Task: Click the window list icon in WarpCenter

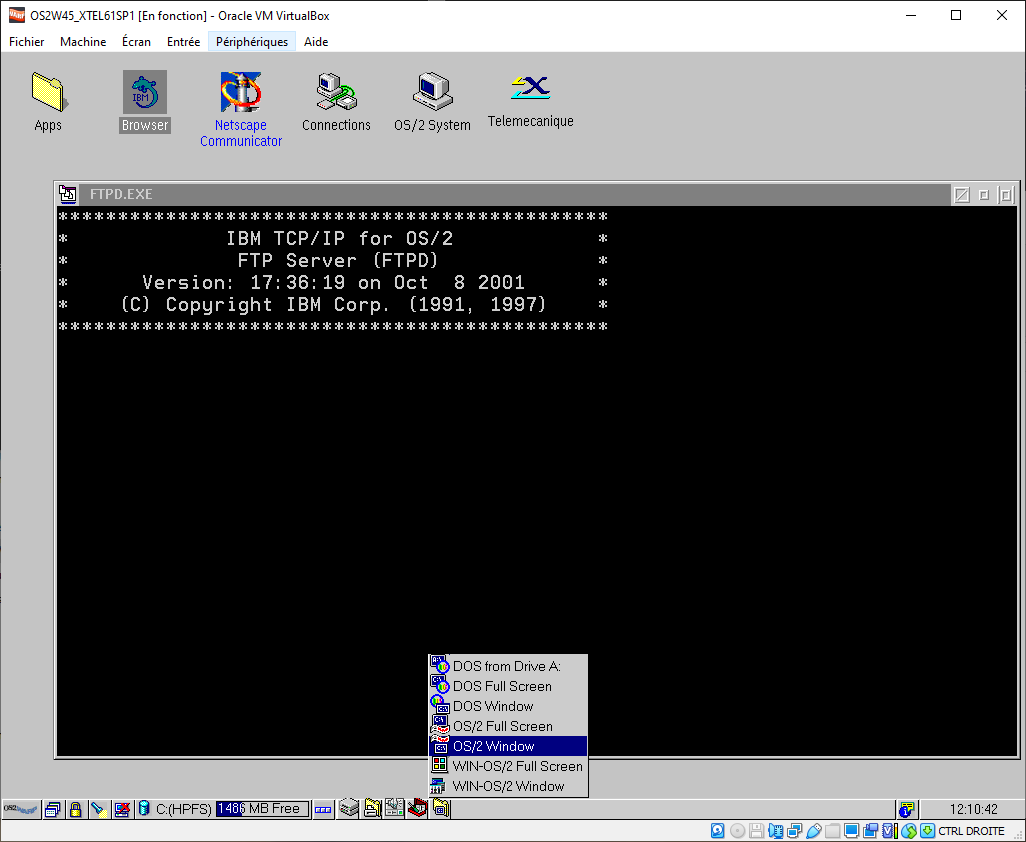Action: 53,809
